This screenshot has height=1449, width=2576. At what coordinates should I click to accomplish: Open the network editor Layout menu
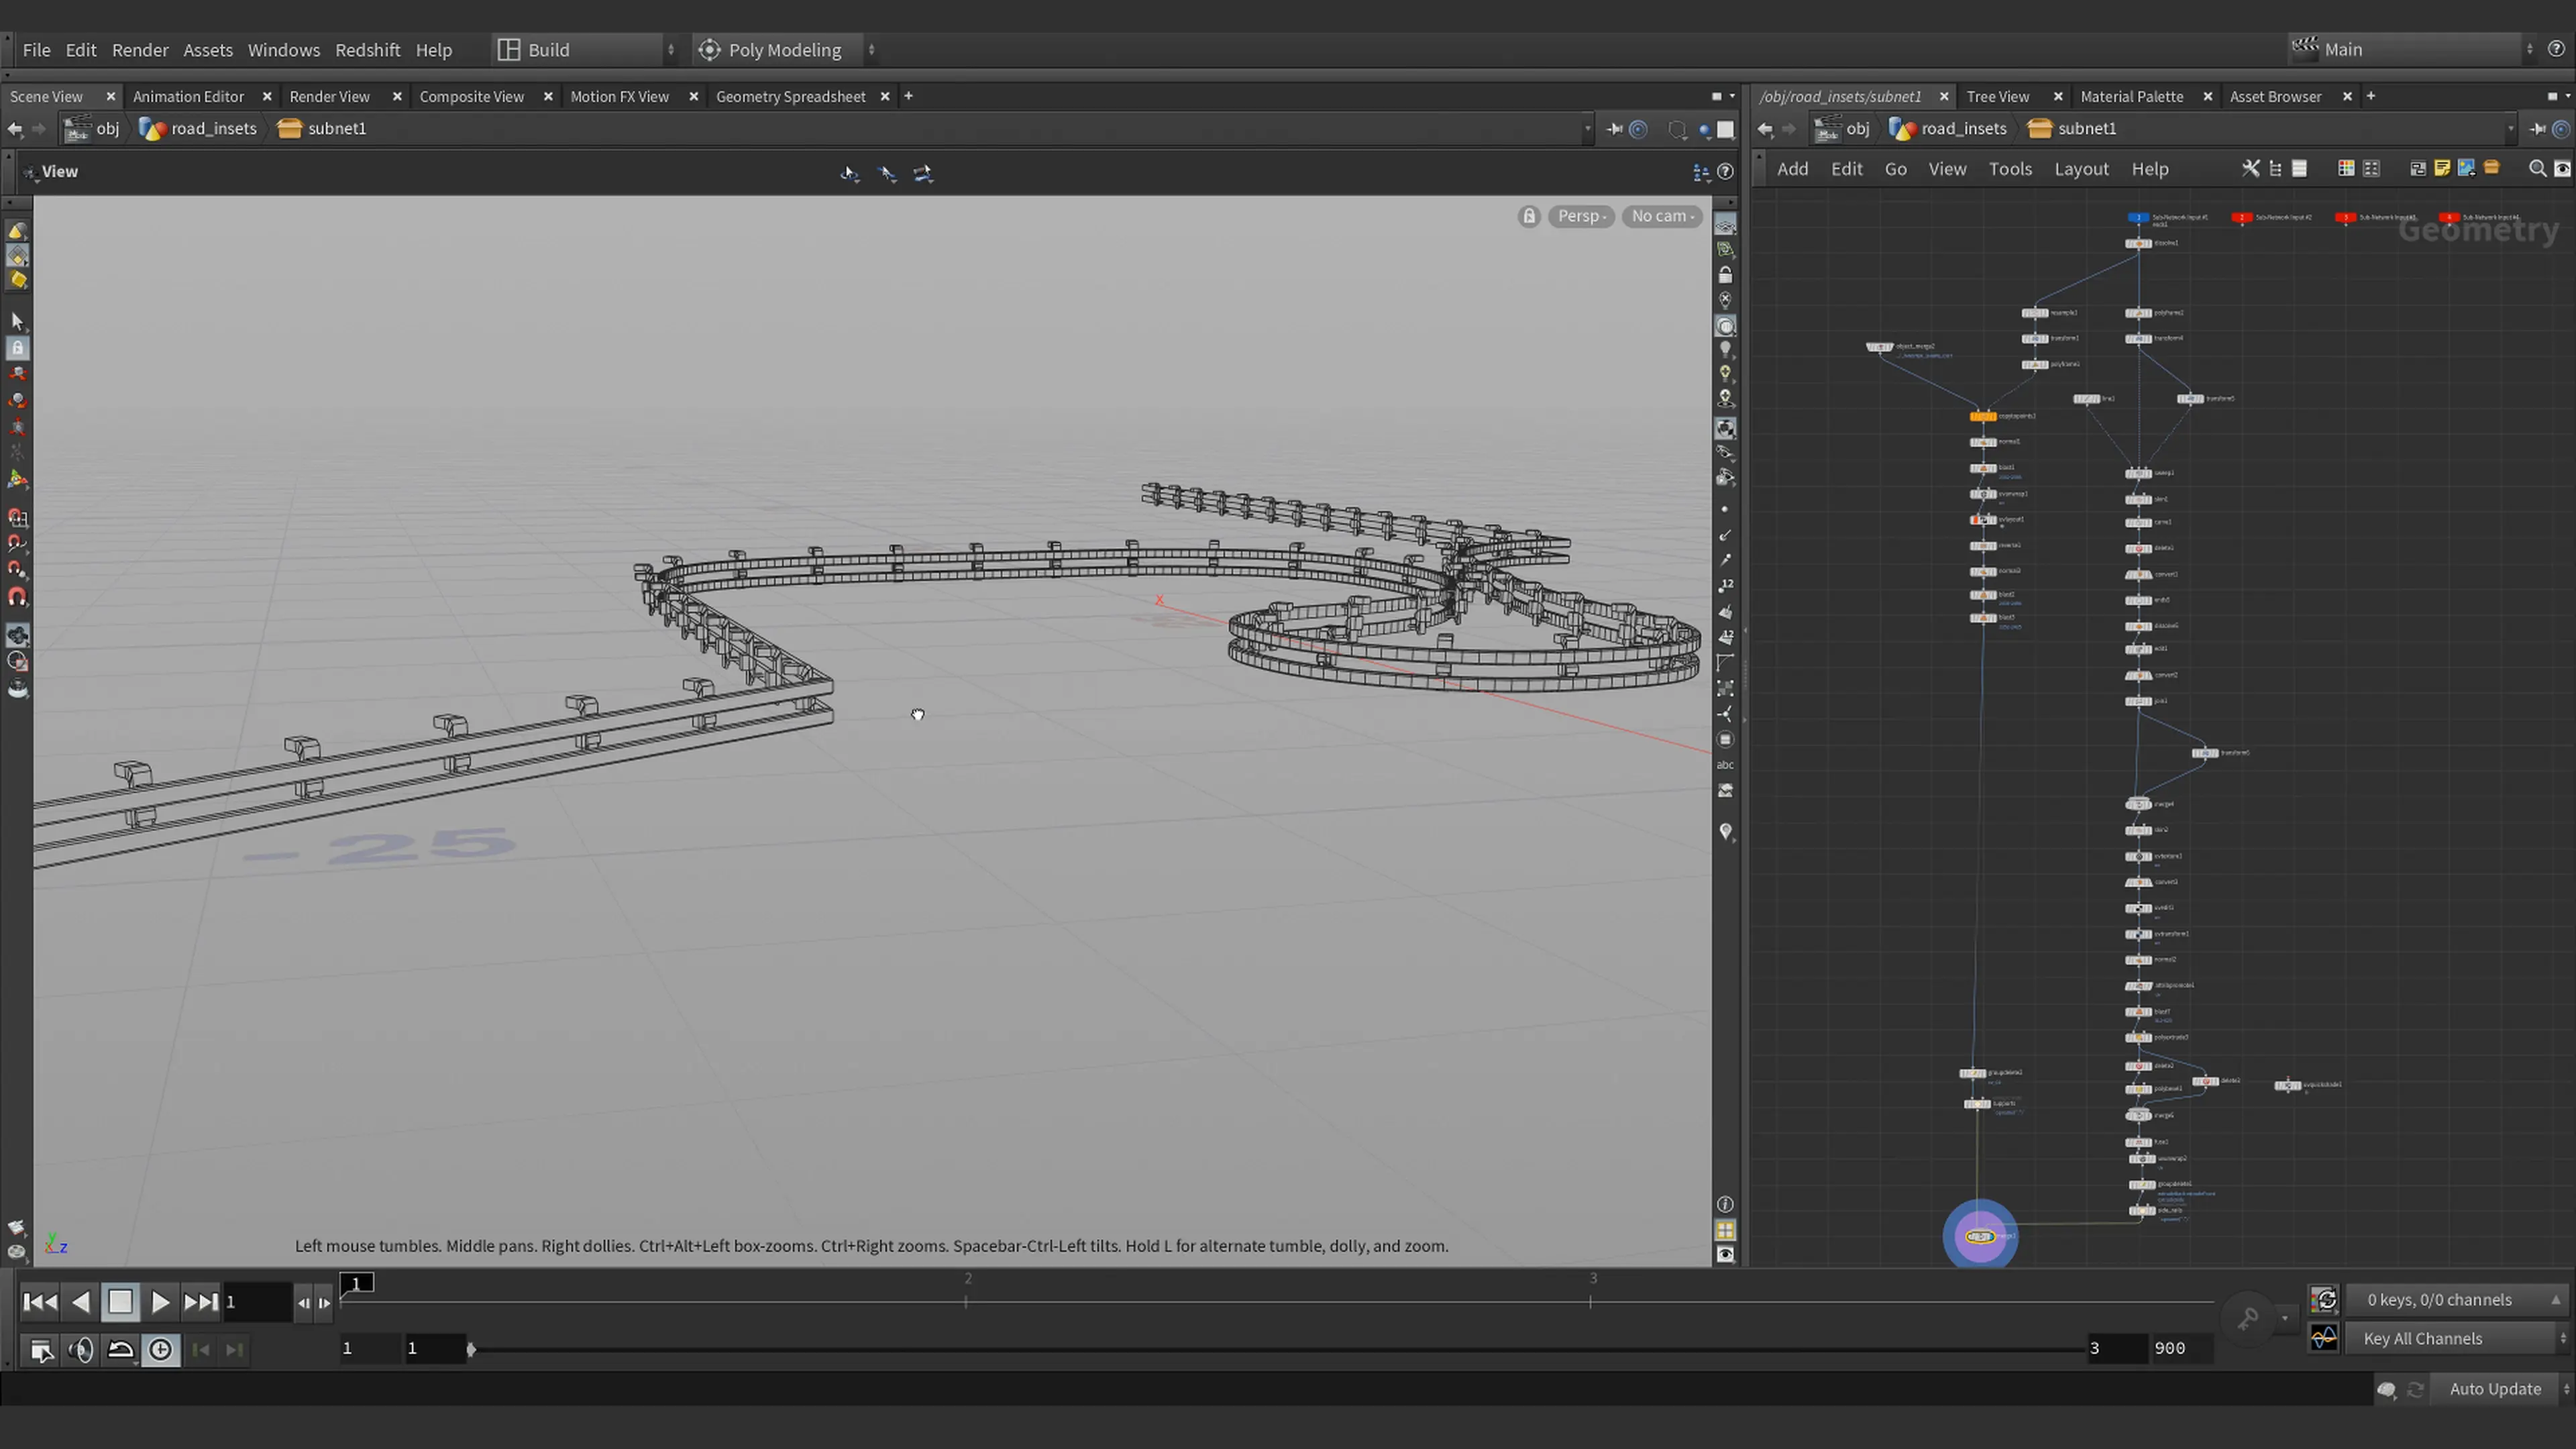click(2081, 169)
